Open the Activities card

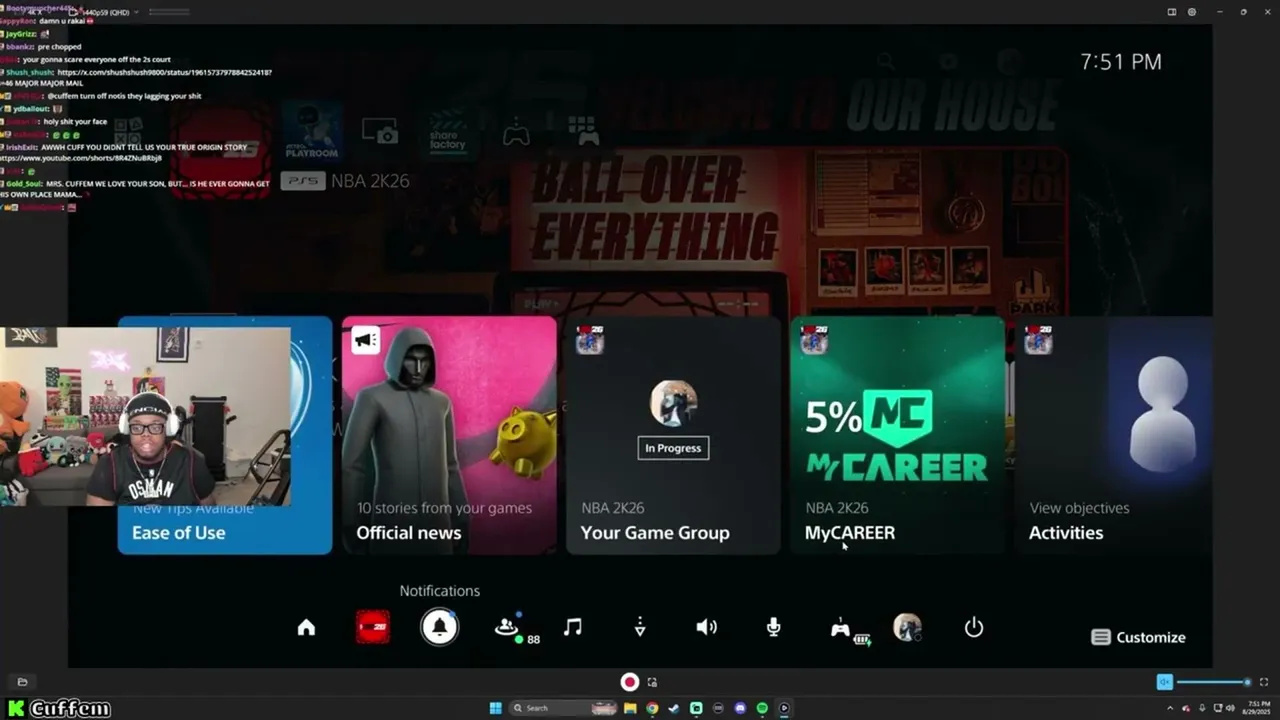[1113, 435]
